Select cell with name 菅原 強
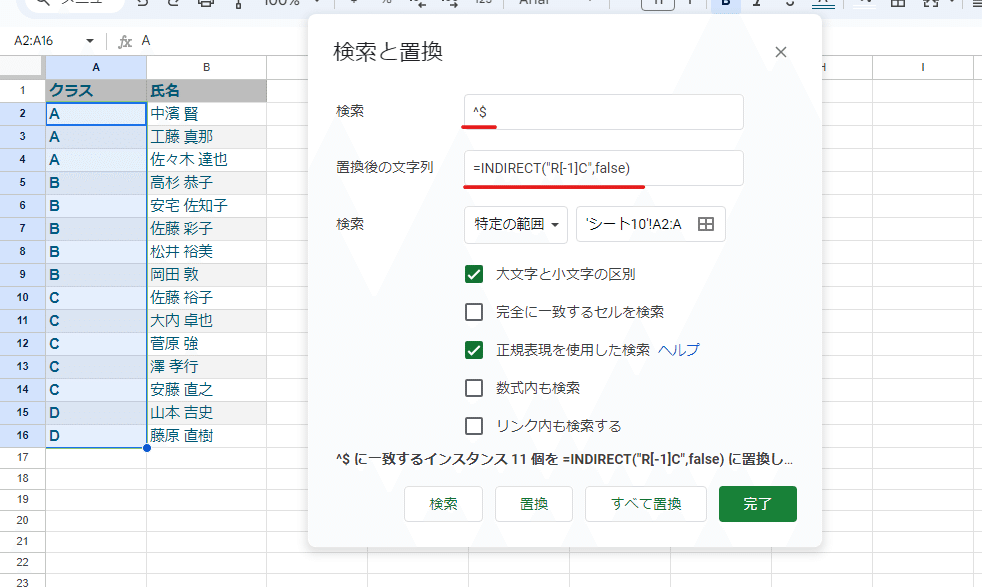Image resolution: width=982 pixels, height=587 pixels. 207,343
